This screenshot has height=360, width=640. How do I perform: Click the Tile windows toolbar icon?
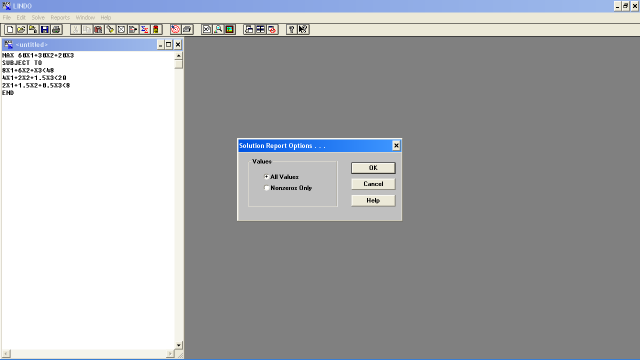tap(260, 29)
